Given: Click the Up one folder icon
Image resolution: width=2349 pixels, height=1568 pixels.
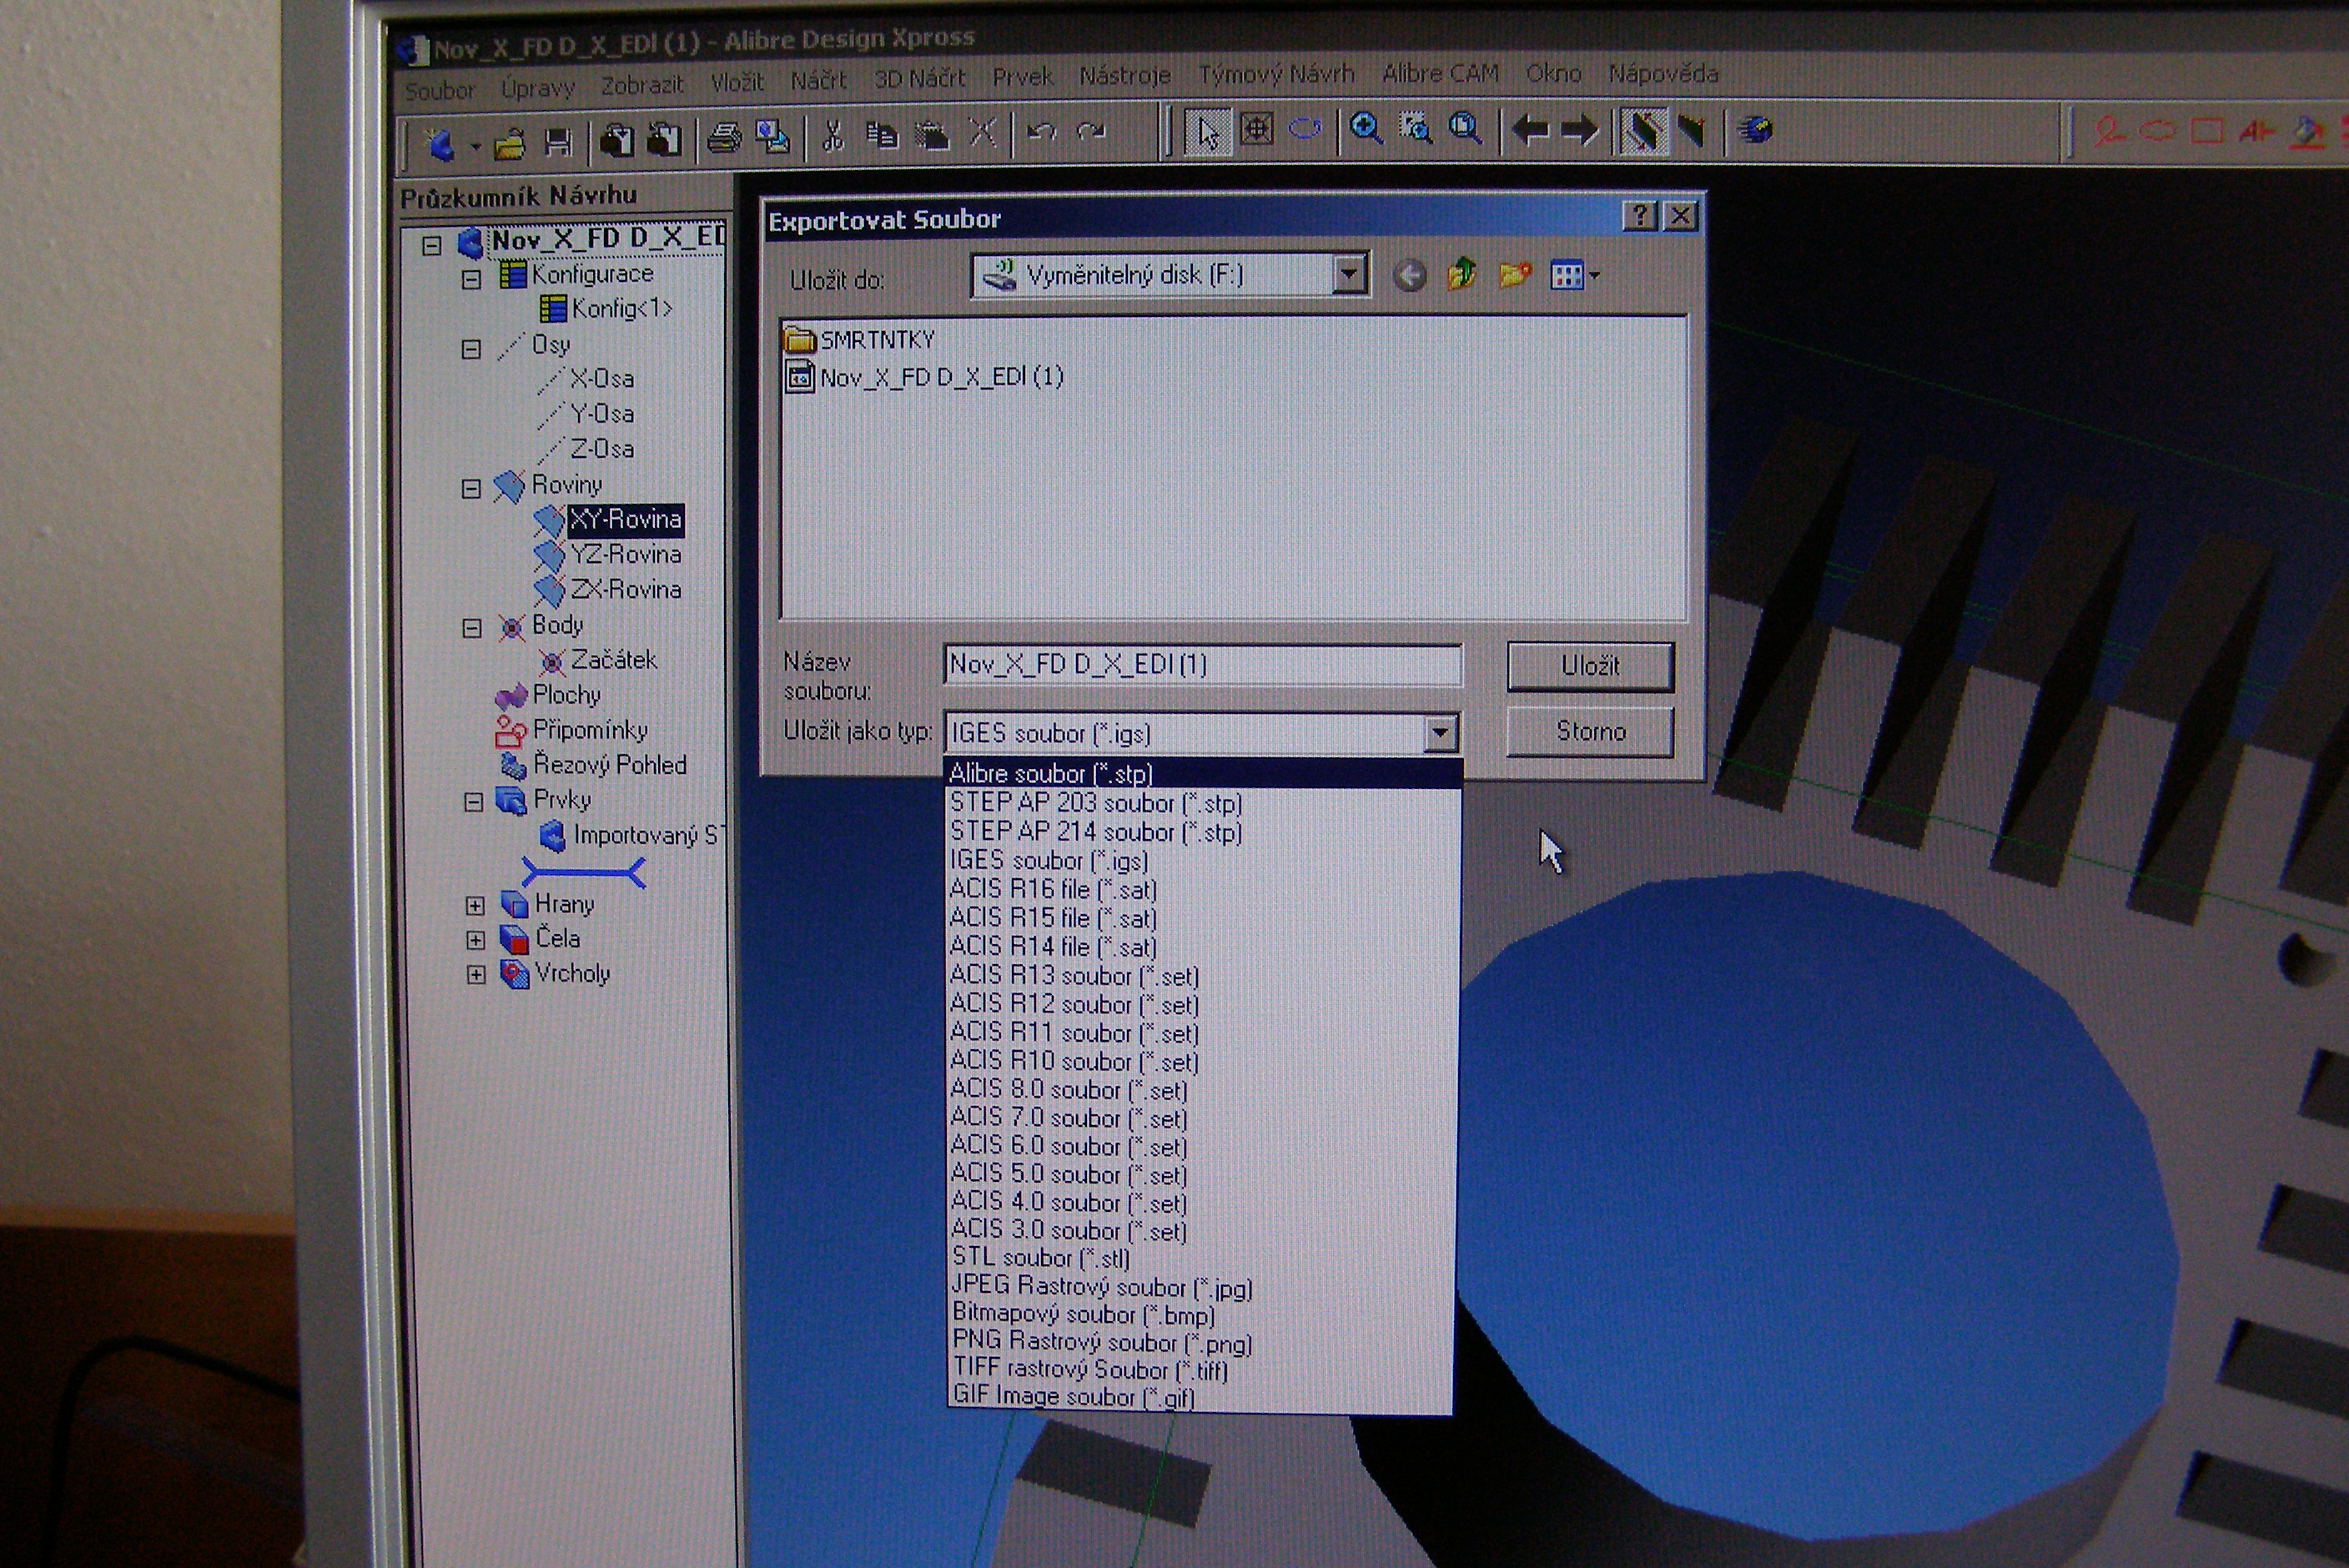Looking at the screenshot, I should point(1461,273).
